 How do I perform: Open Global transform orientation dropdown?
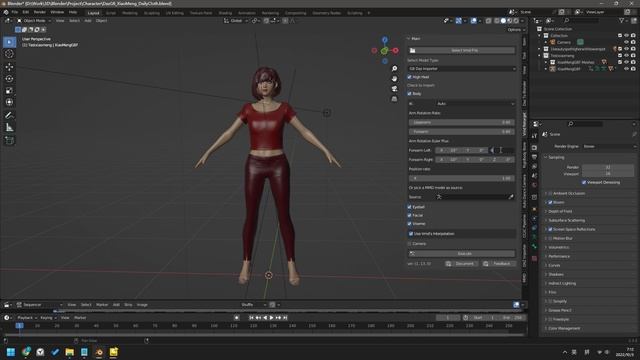pyautogui.click(x=236, y=20)
